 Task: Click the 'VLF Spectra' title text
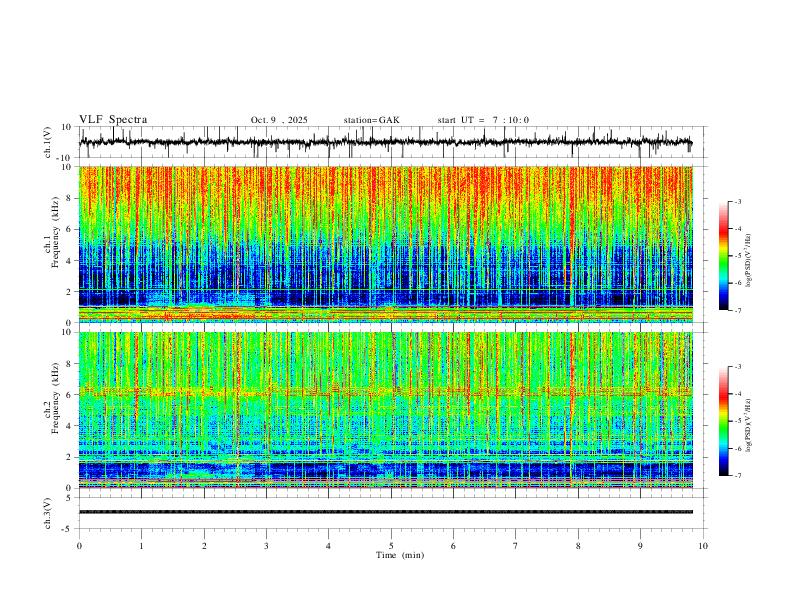(x=113, y=120)
